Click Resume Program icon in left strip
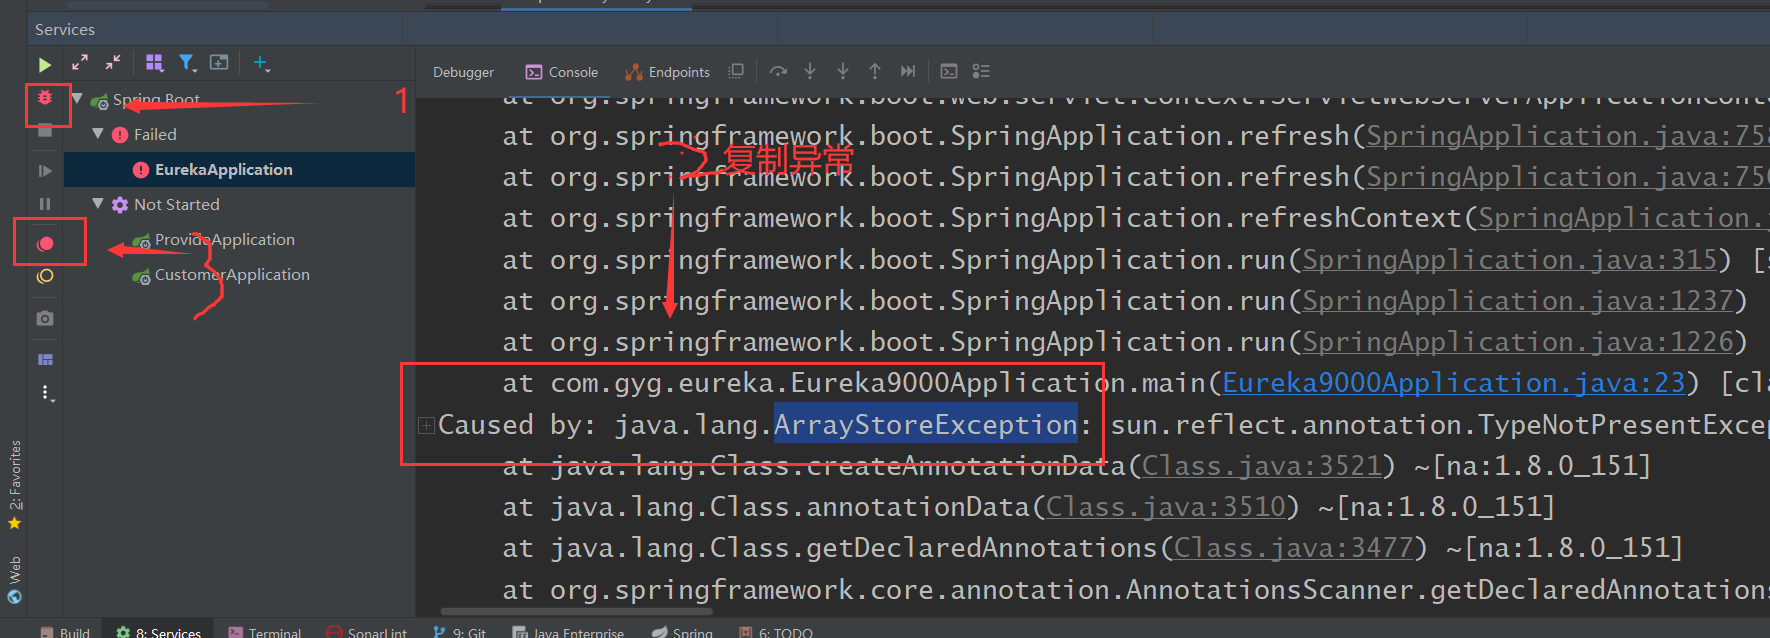This screenshot has width=1770, height=638. tap(45, 171)
